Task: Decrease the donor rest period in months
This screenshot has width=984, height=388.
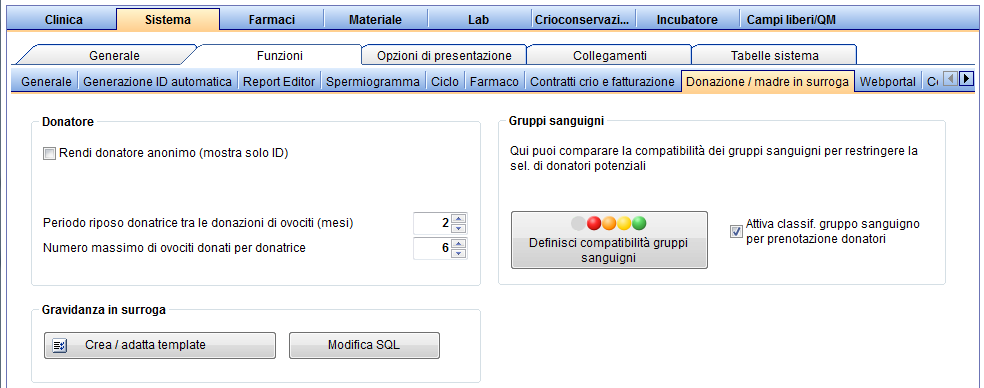Action: [x=459, y=227]
